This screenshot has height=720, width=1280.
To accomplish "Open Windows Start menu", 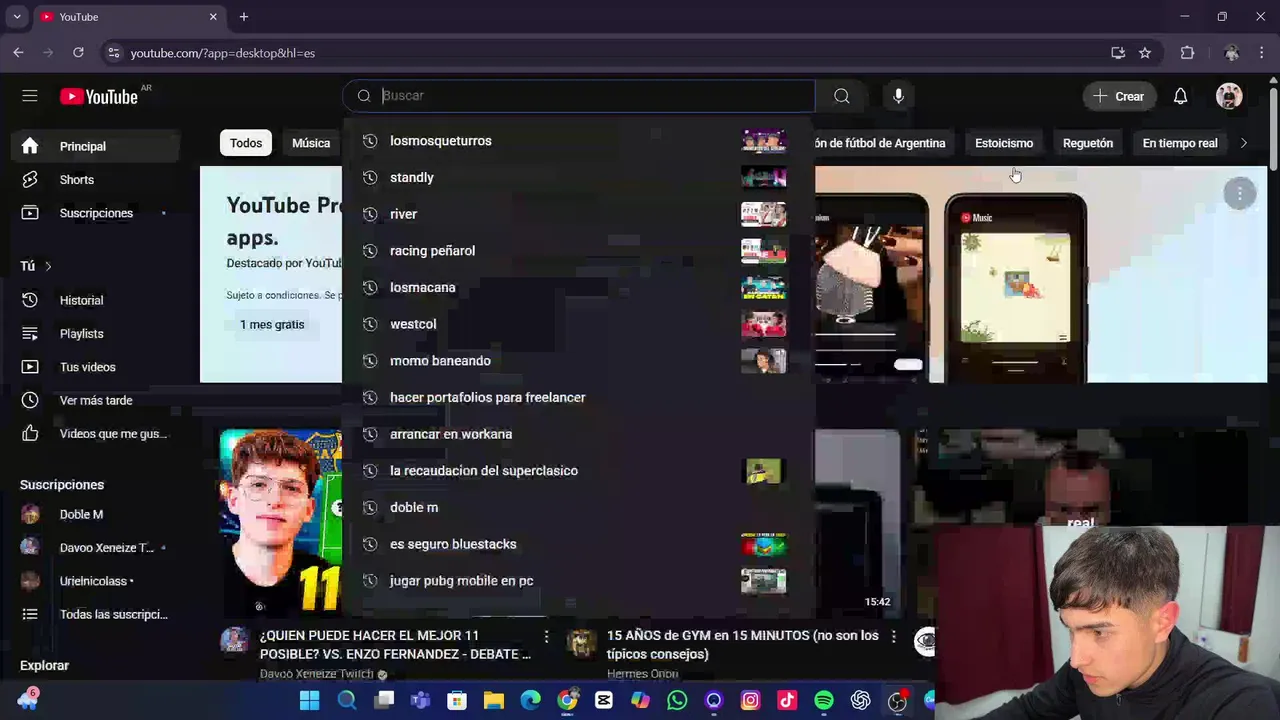I will (309, 701).
